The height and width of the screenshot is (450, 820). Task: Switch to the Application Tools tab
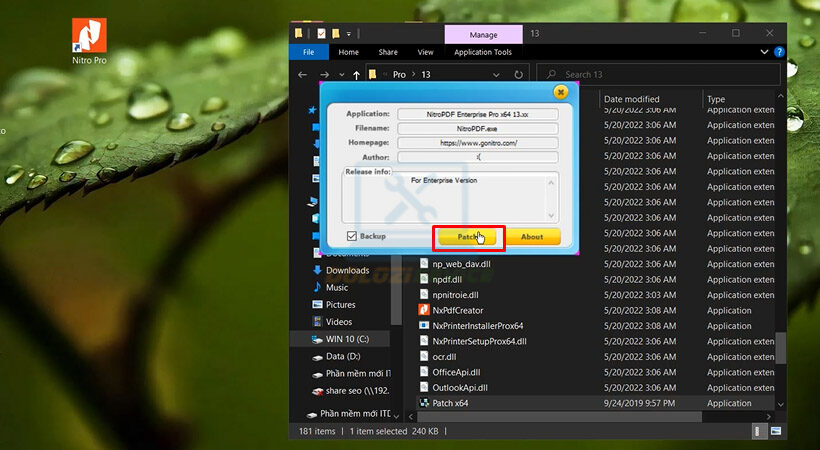[x=482, y=52]
